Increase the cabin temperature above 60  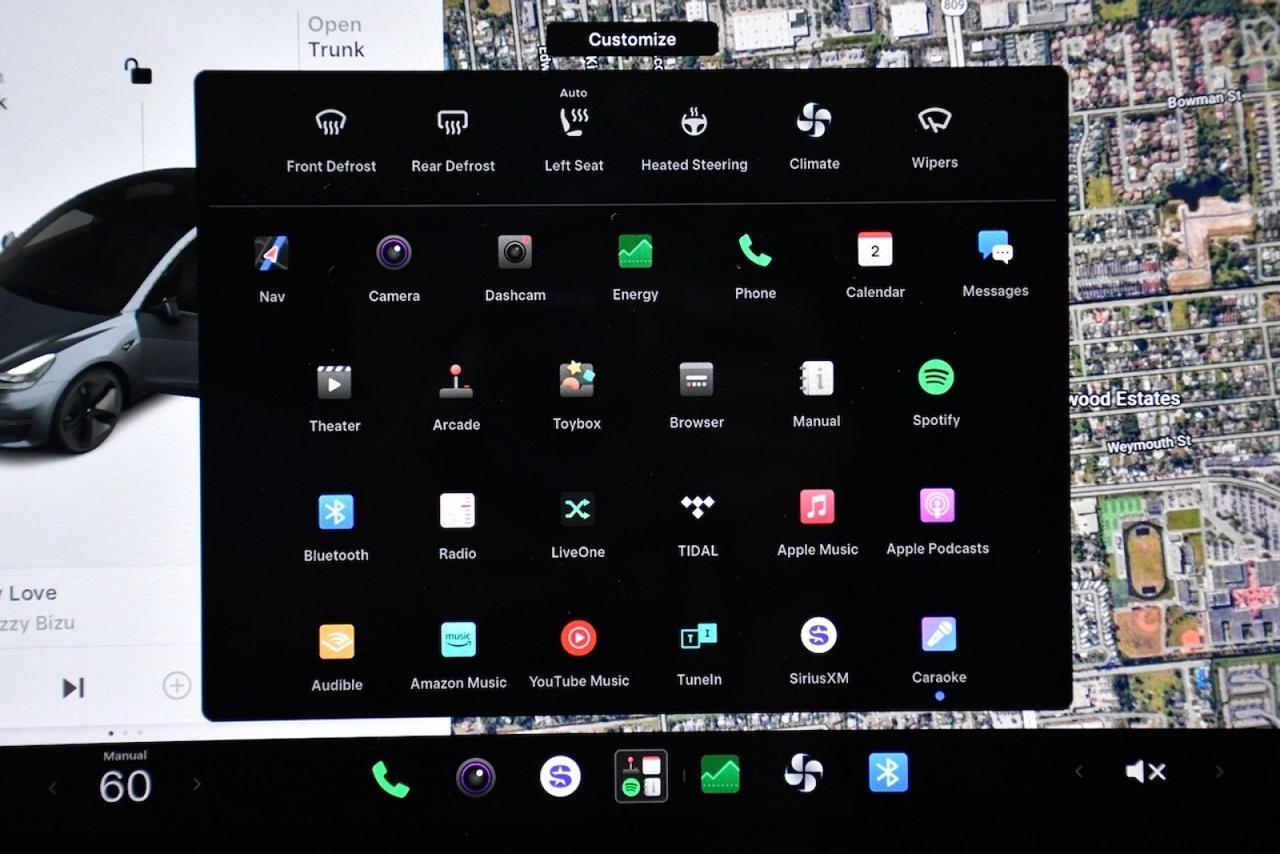[x=196, y=785]
